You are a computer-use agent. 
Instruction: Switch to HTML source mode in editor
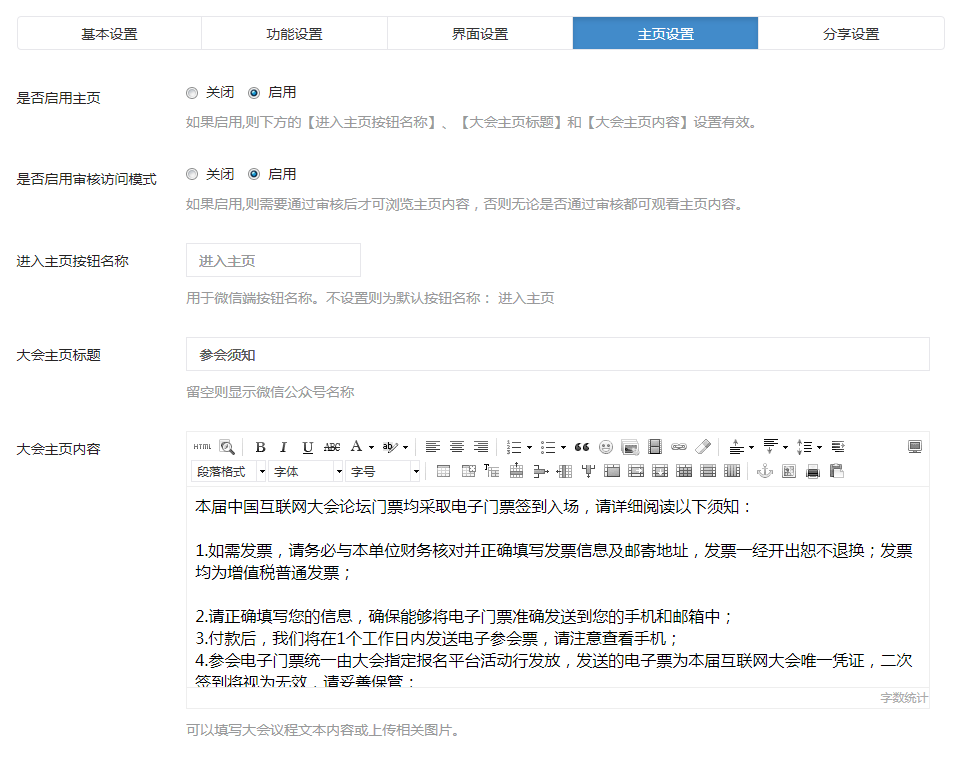(202, 447)
